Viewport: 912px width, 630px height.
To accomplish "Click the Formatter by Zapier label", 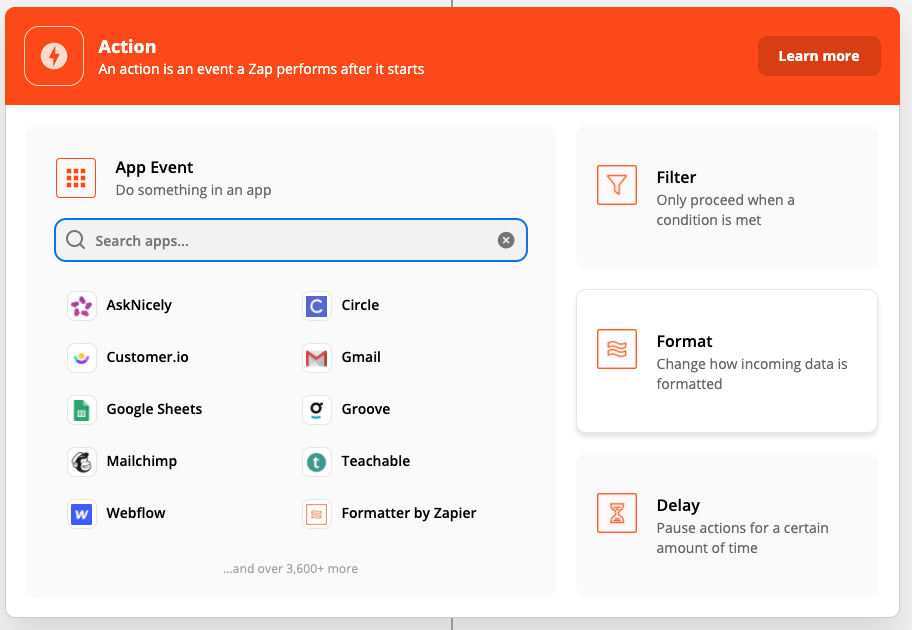I will coord(409,512).
